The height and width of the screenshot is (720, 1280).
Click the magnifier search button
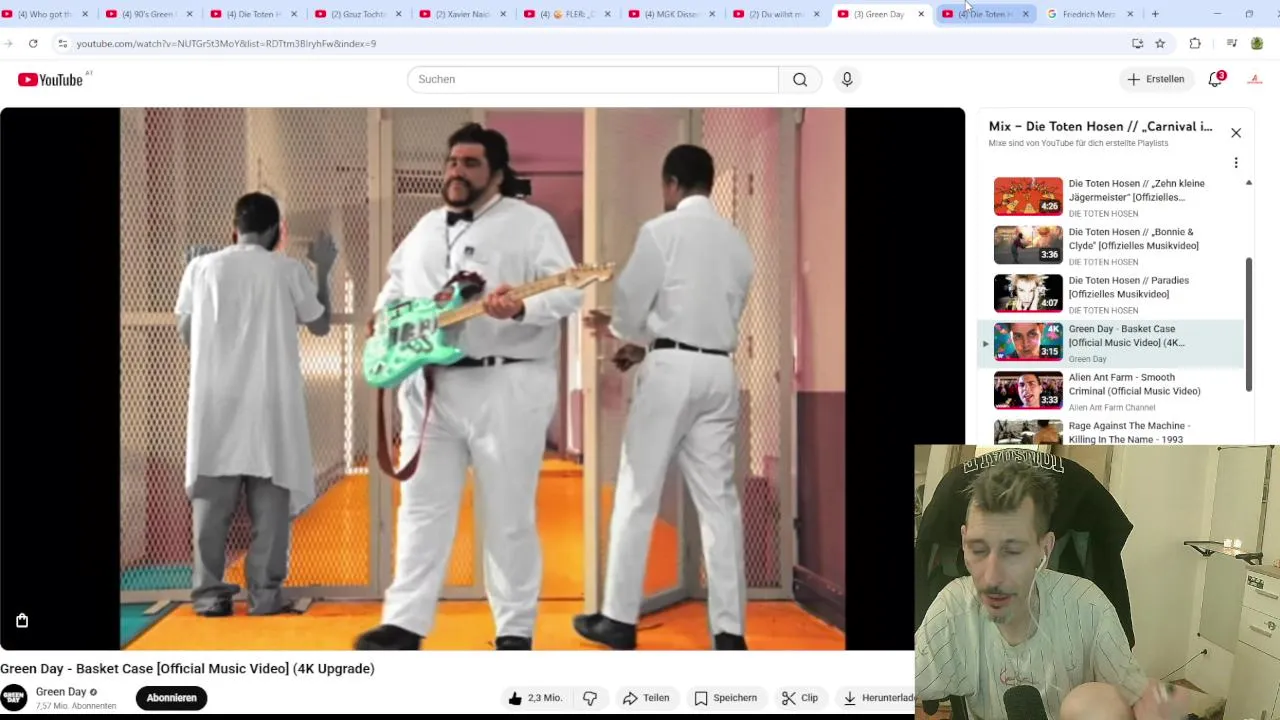800,79
